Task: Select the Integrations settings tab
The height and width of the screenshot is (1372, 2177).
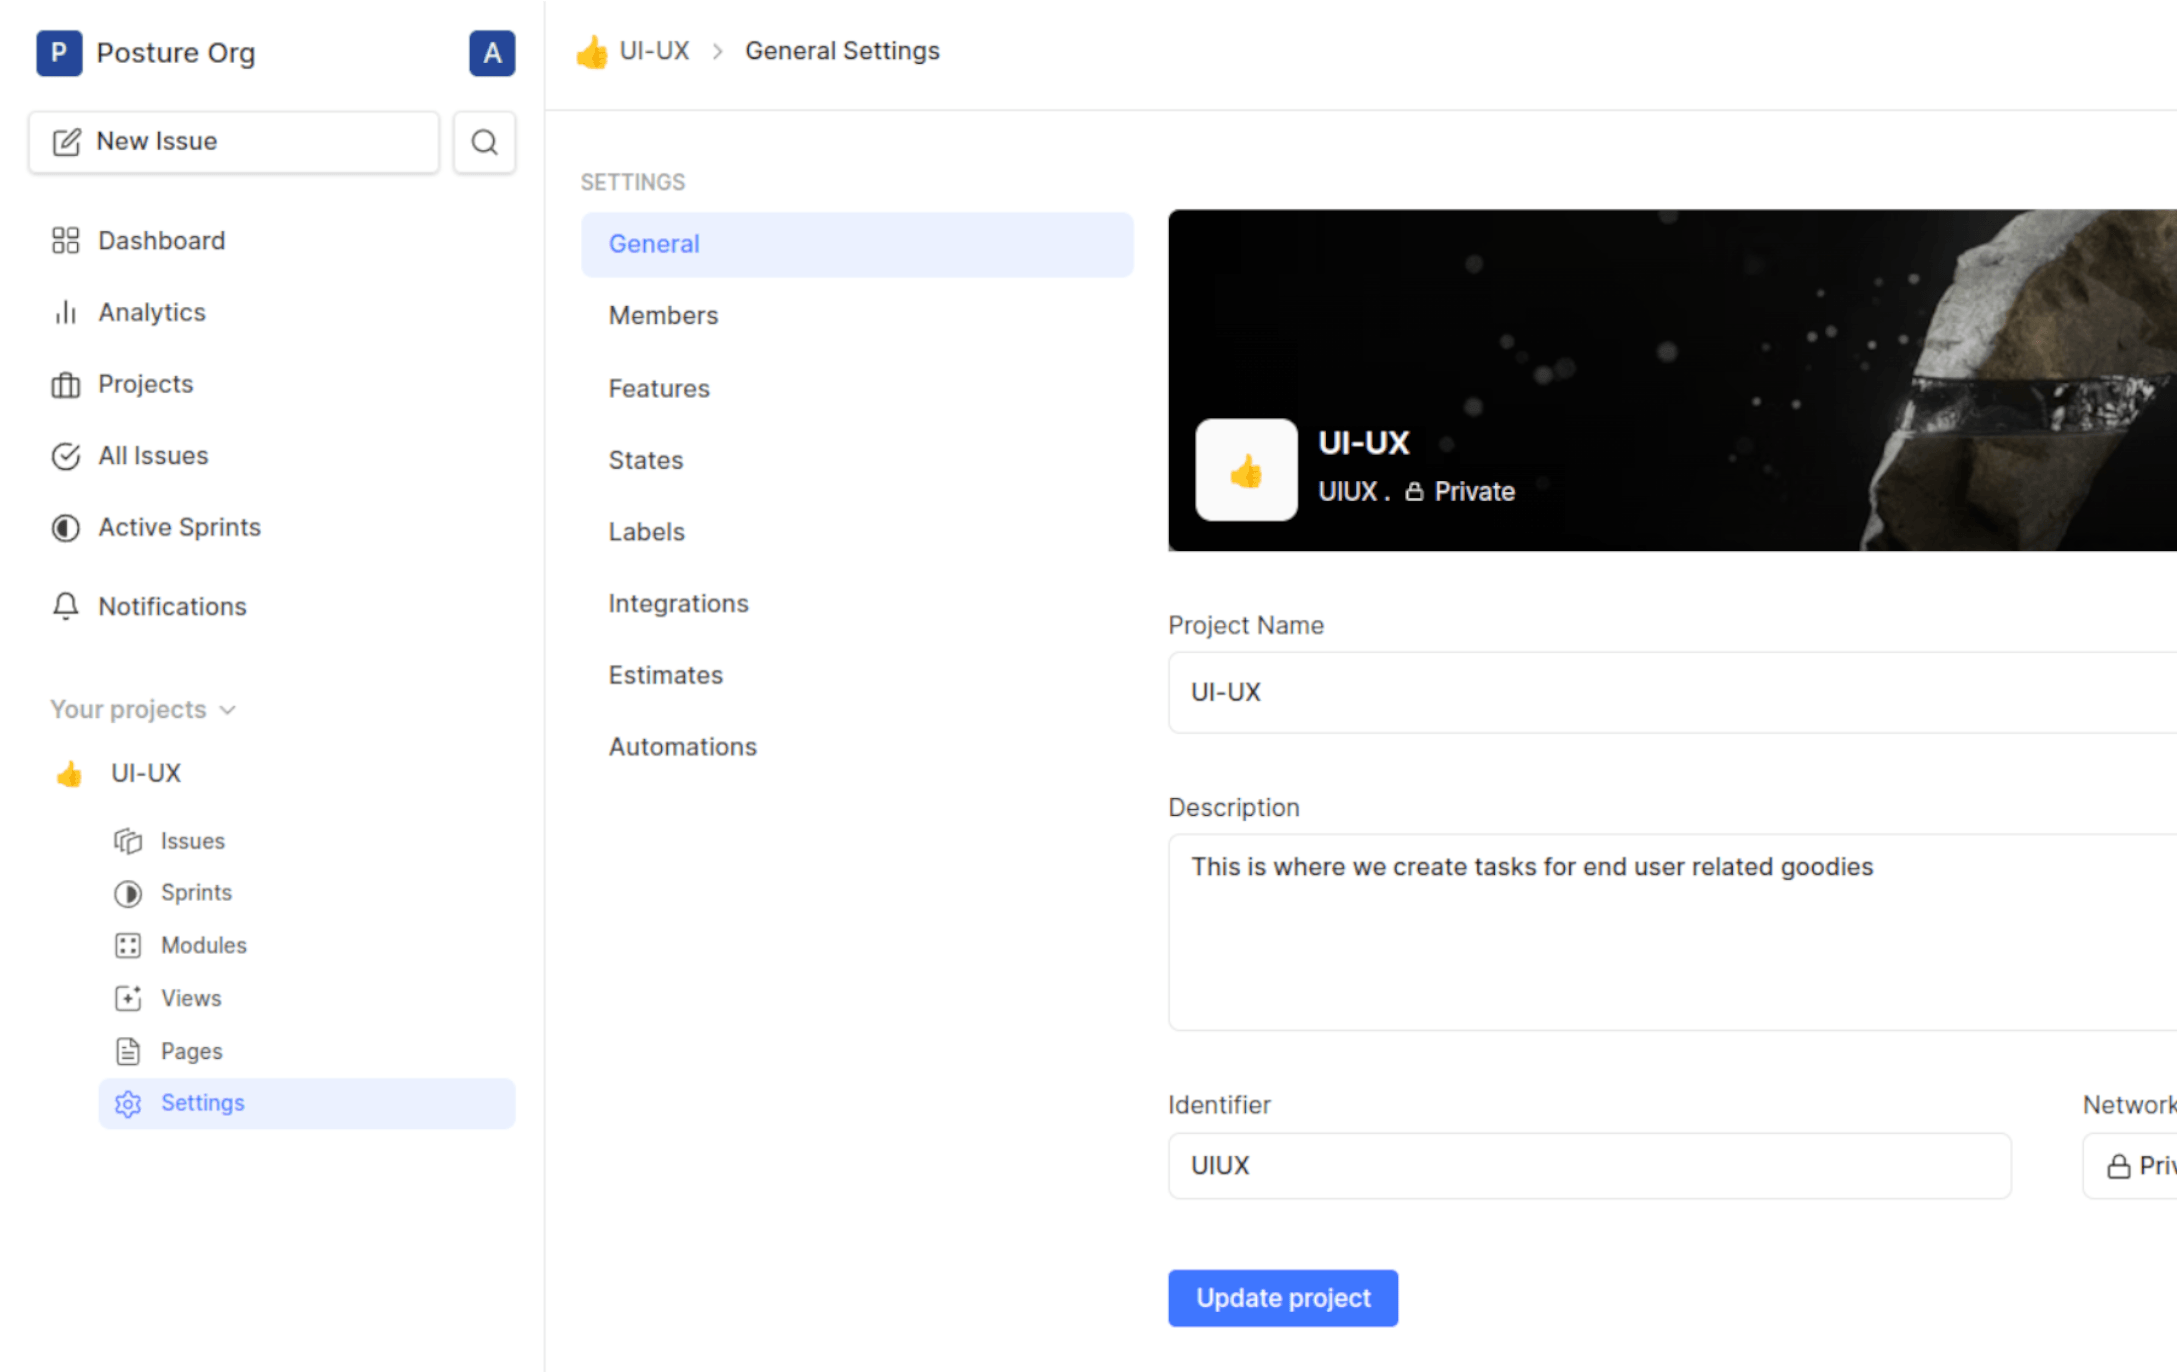Action: tap(679, 602)
